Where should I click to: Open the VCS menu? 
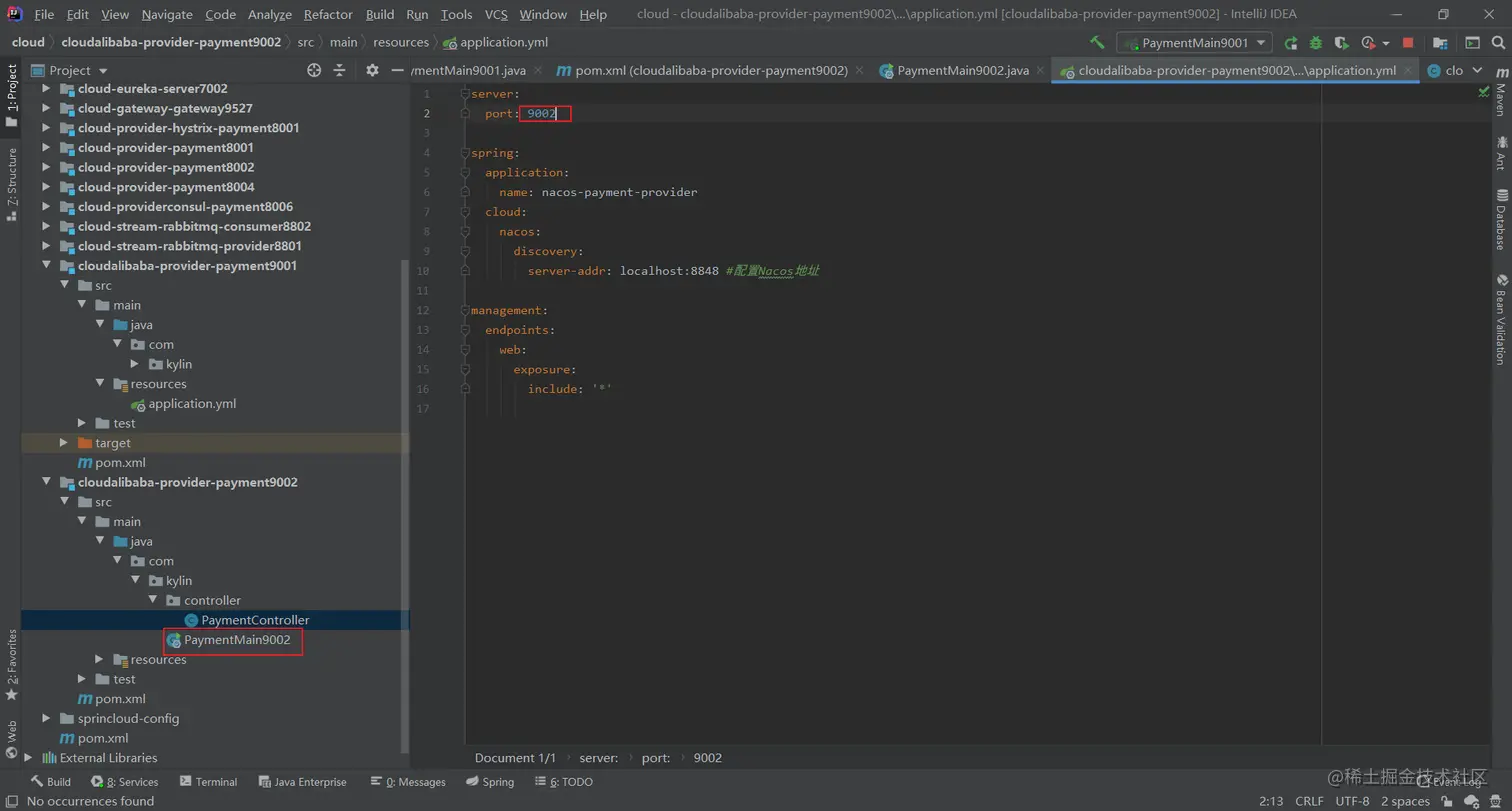[x=496, y=14]
